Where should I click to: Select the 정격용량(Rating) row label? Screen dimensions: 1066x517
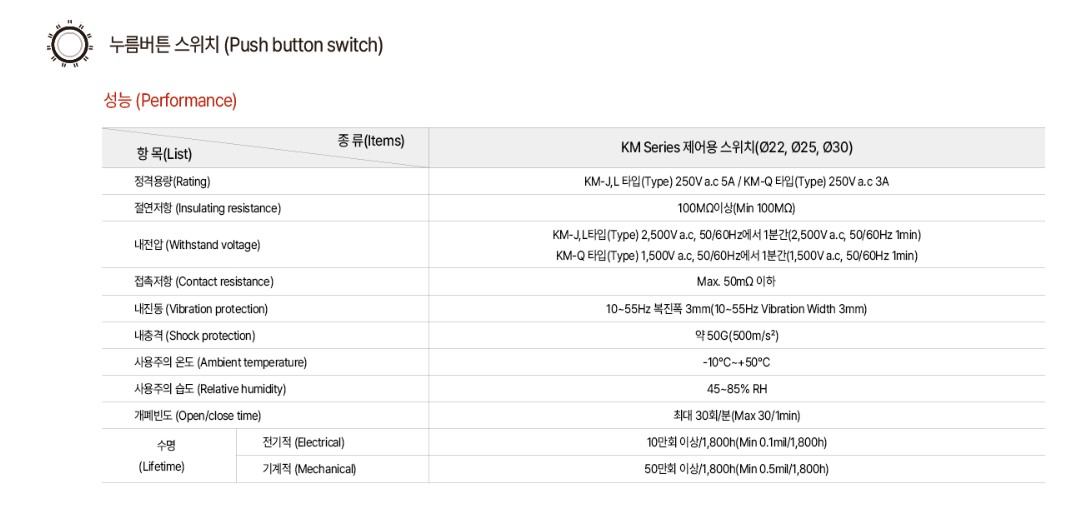pyautogui.click(x=172, y=182)
